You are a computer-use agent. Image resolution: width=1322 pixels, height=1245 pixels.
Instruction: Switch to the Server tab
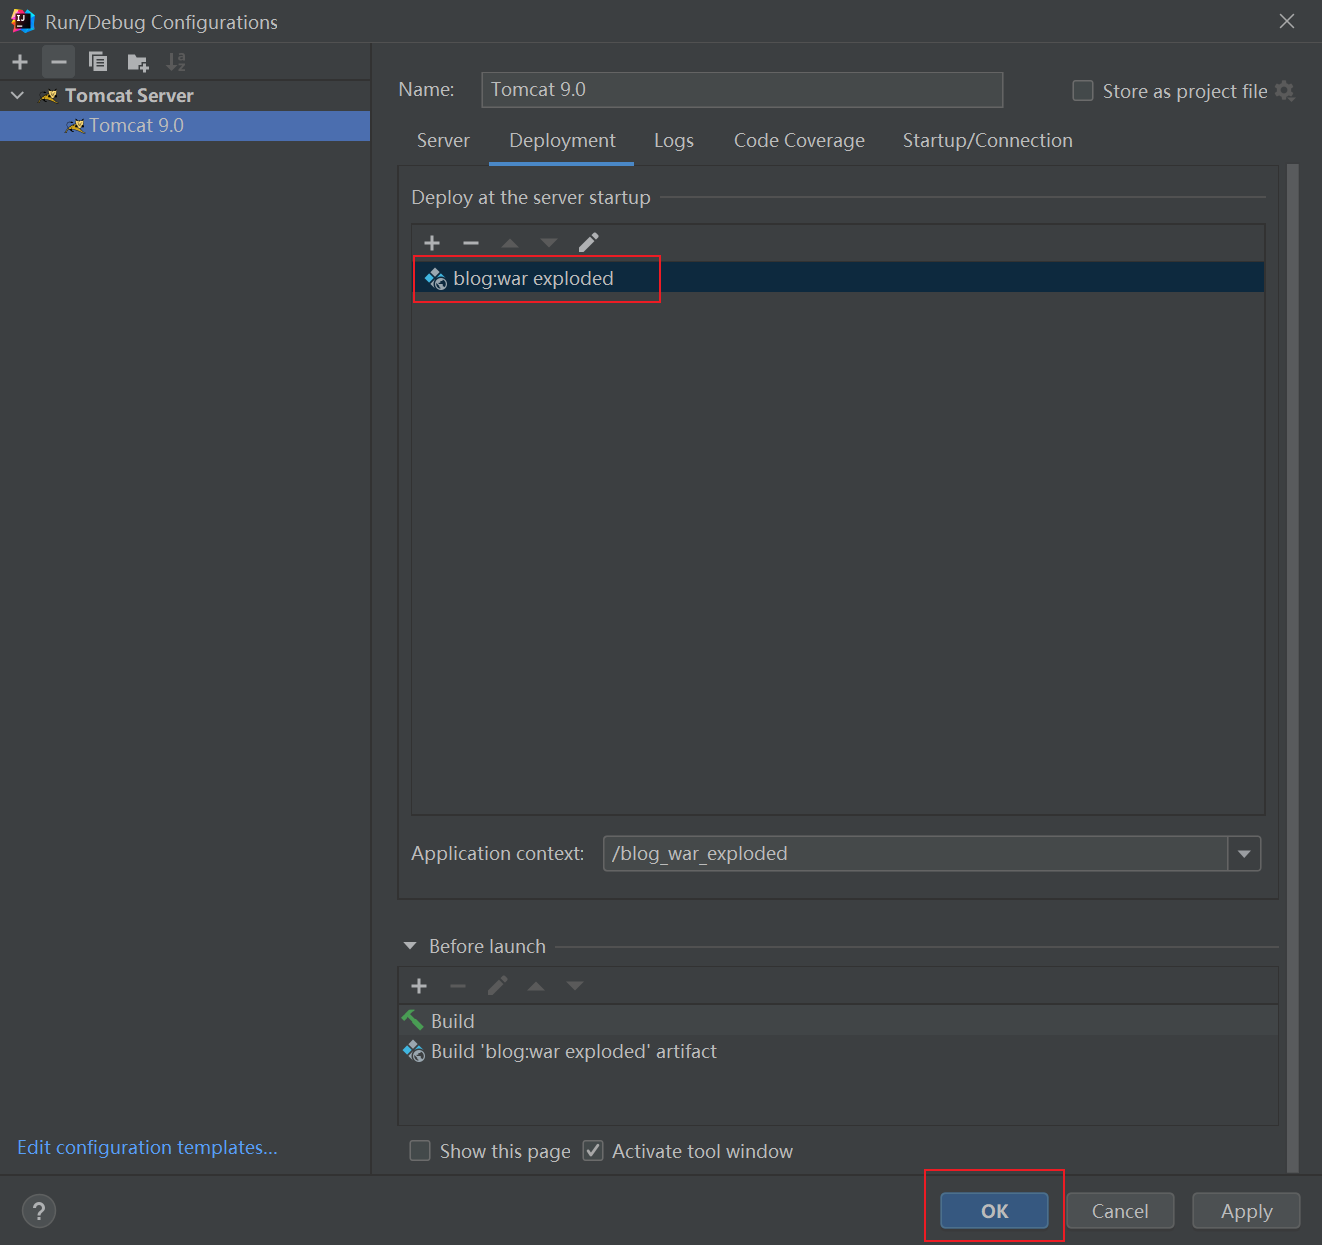[x=443, y=141]
